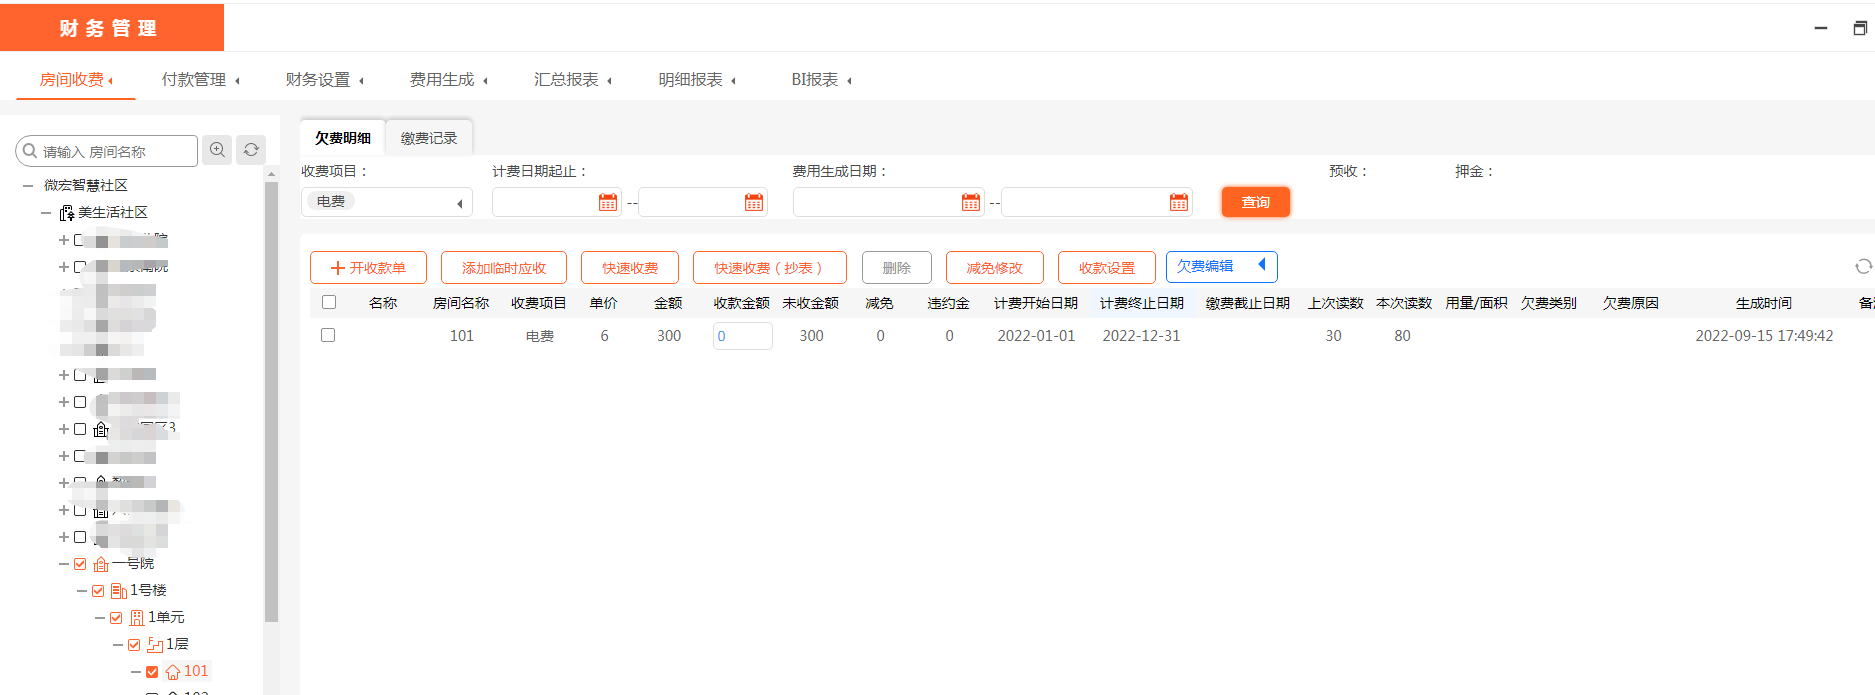Screen dimensions: 1875x695
Task: Click the 2022-09-15 17:49:42 timestamp cell
Action: [1764, 336]
